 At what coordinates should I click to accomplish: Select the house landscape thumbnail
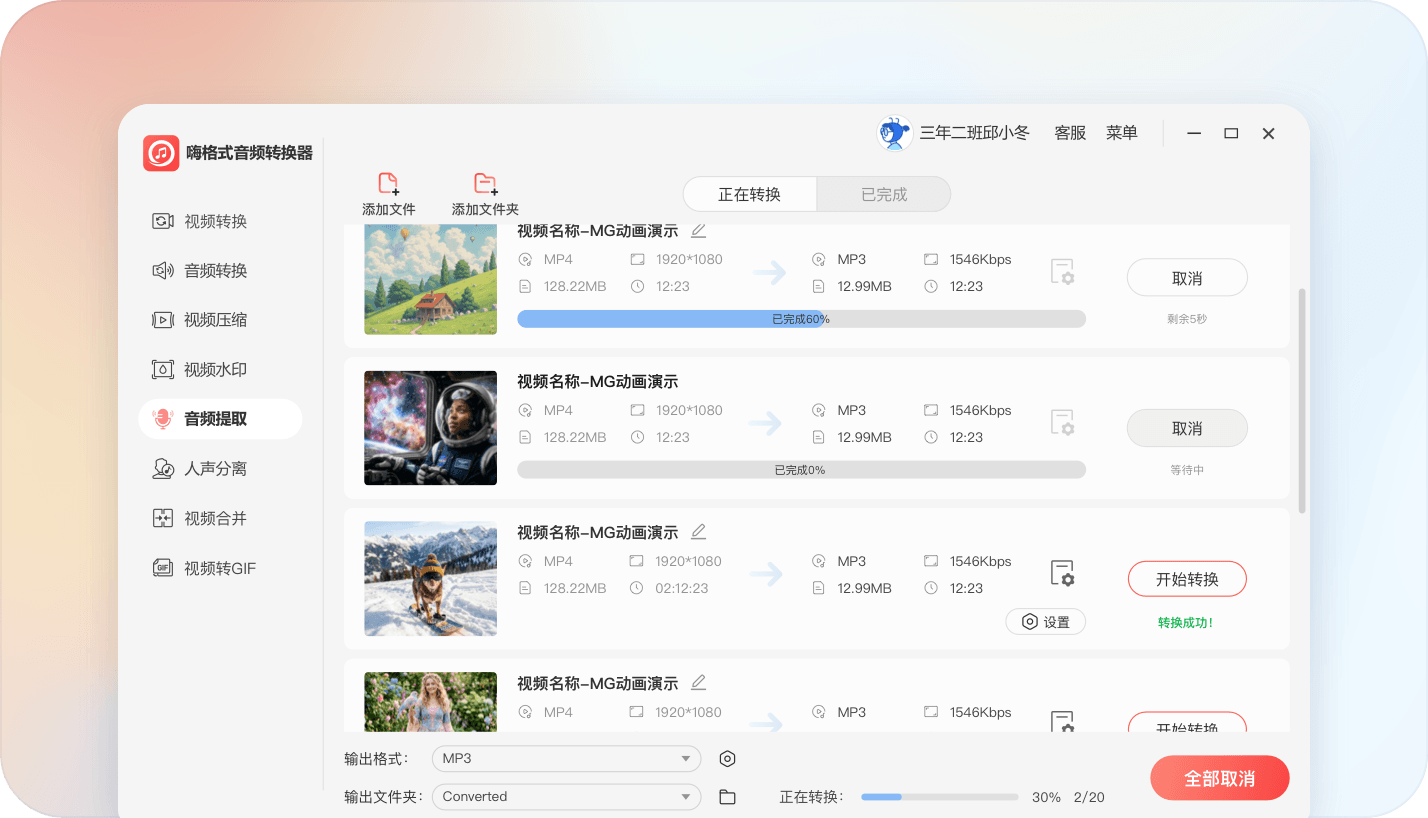[430, 279]
